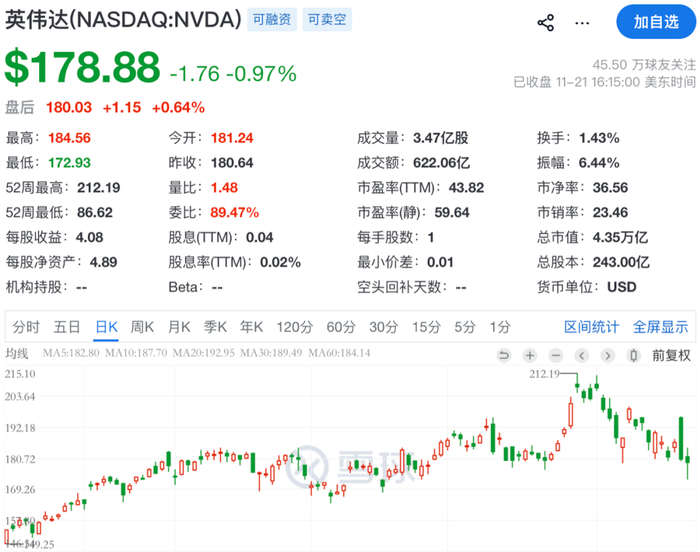Add NVDA to watchlist with 加自选
The image size is (700, 552).
656,22
